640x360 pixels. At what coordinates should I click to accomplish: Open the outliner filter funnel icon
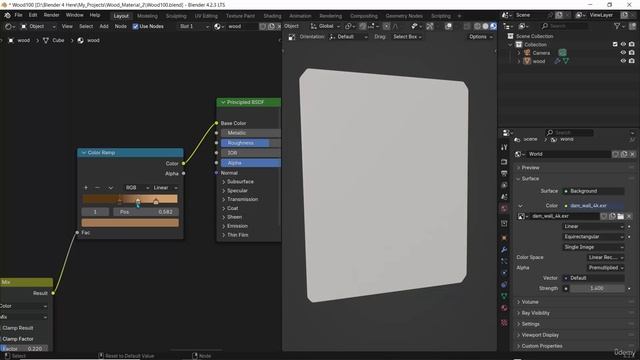click(x=617, y=26)
